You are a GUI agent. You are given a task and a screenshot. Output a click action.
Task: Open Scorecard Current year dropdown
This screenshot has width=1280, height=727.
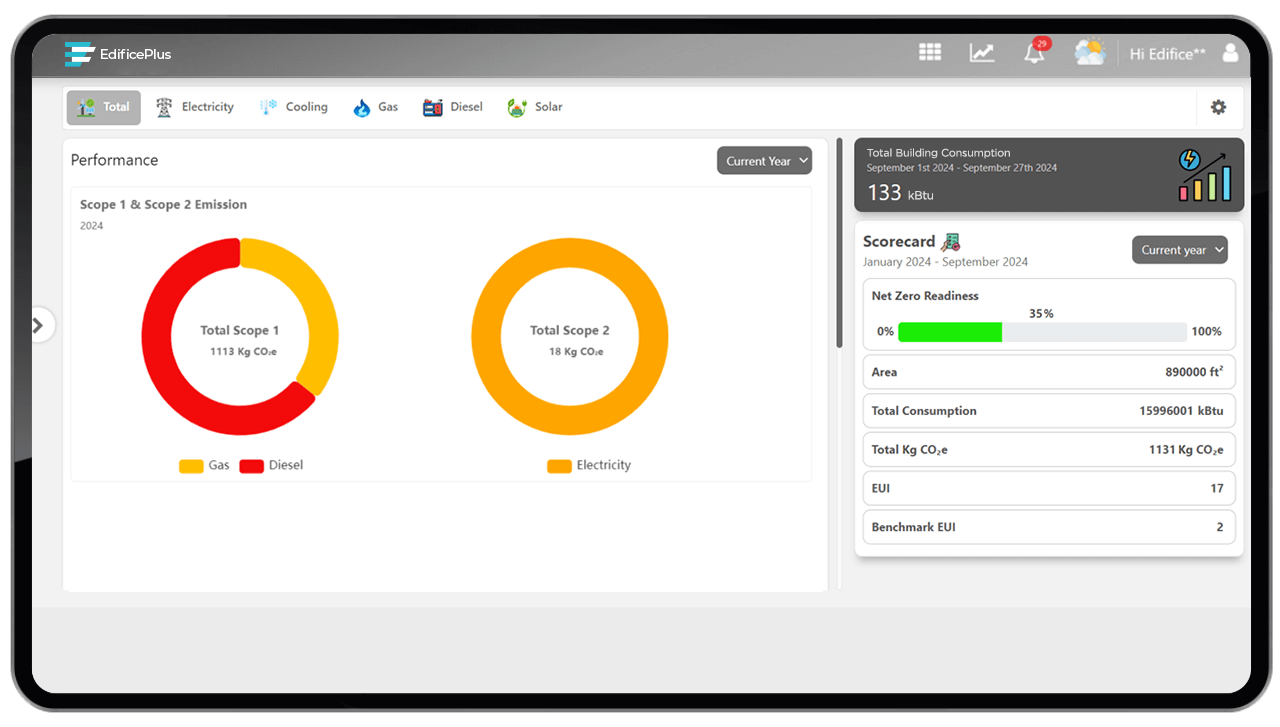point(1180,250)
